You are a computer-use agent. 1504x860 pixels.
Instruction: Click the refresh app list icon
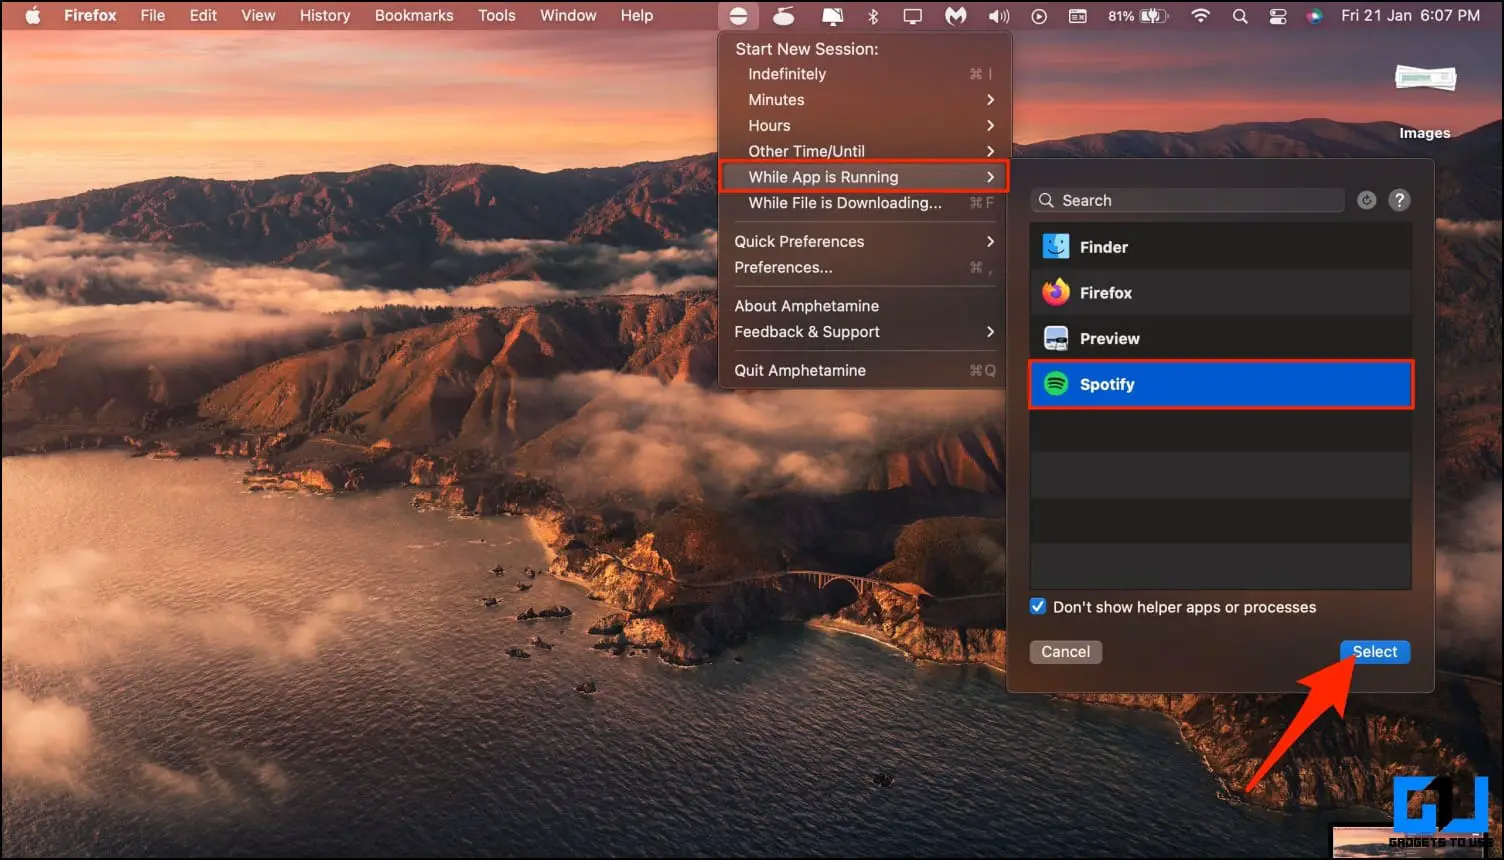[x=1366, y=200]
